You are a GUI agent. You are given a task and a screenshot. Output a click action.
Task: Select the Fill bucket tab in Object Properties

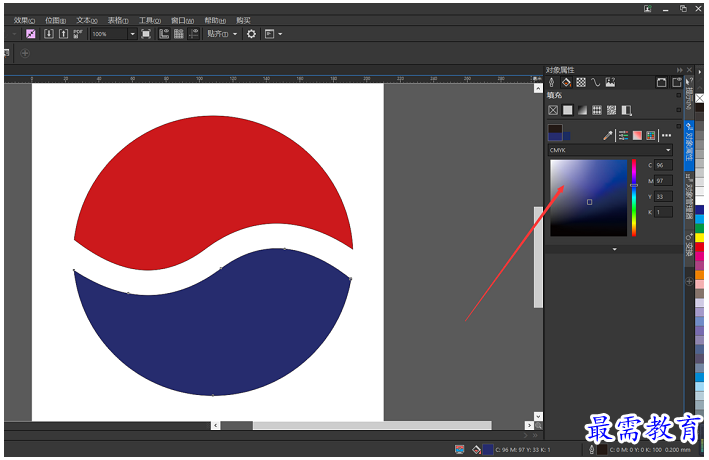pyautogui.click(x=566, y=82)
